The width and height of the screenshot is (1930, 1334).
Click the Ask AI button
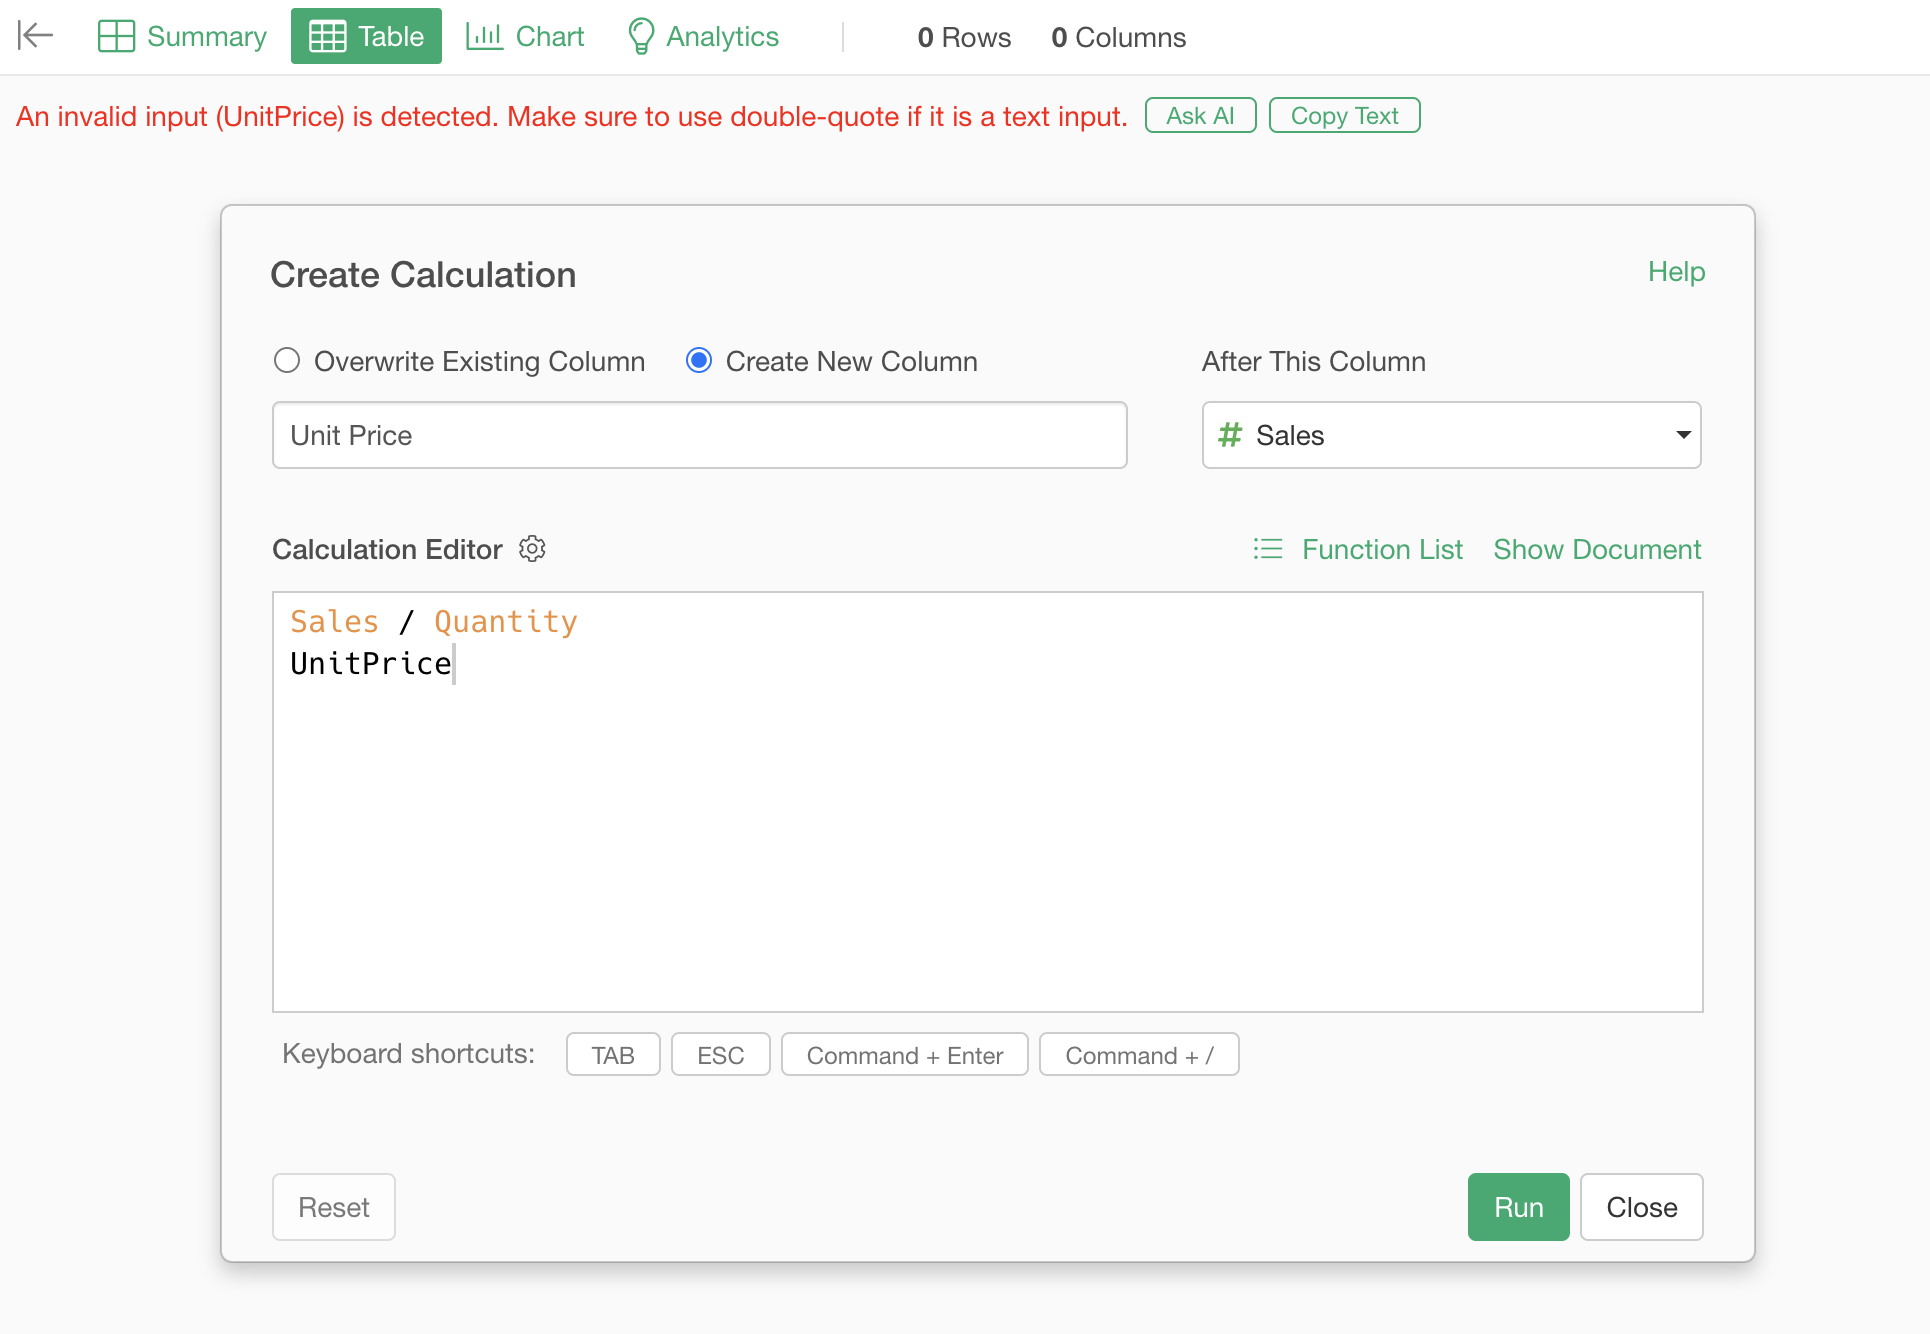point(1200,116)
